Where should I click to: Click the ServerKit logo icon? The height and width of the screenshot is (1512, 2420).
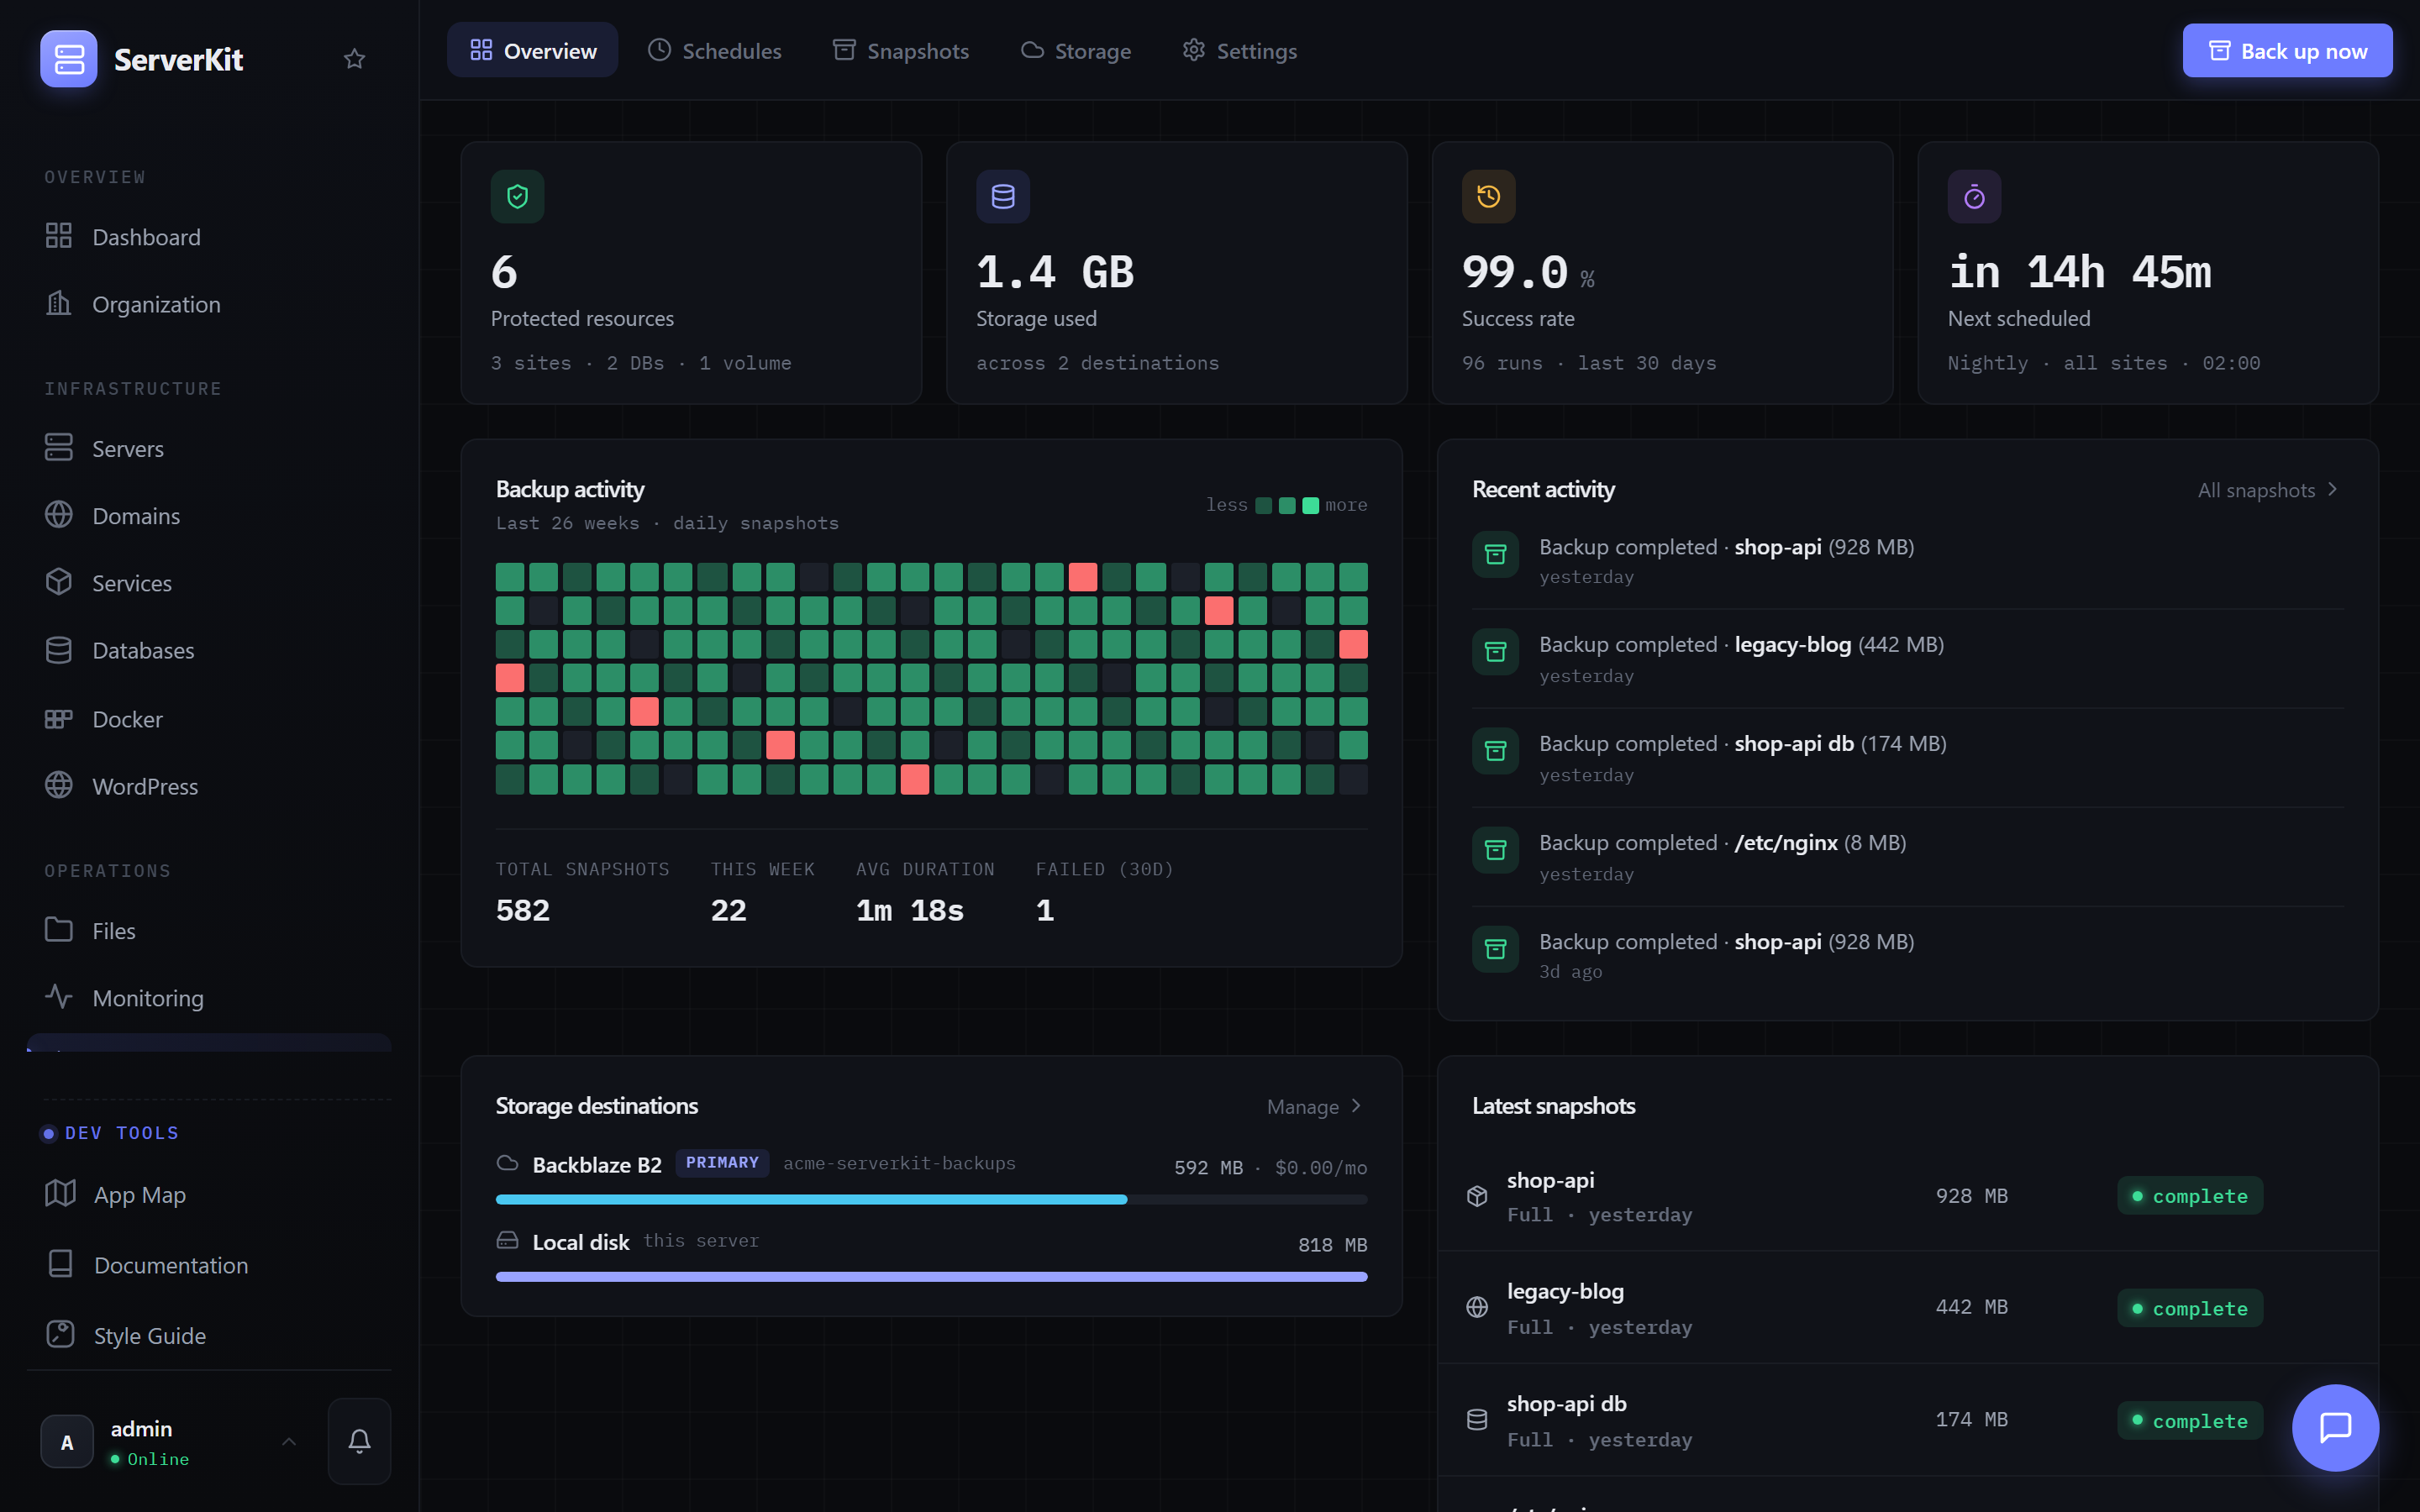(68, 59)
